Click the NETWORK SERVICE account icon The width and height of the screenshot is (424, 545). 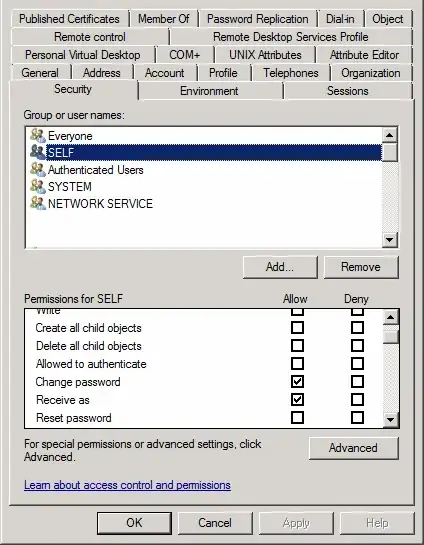(38, 204)
